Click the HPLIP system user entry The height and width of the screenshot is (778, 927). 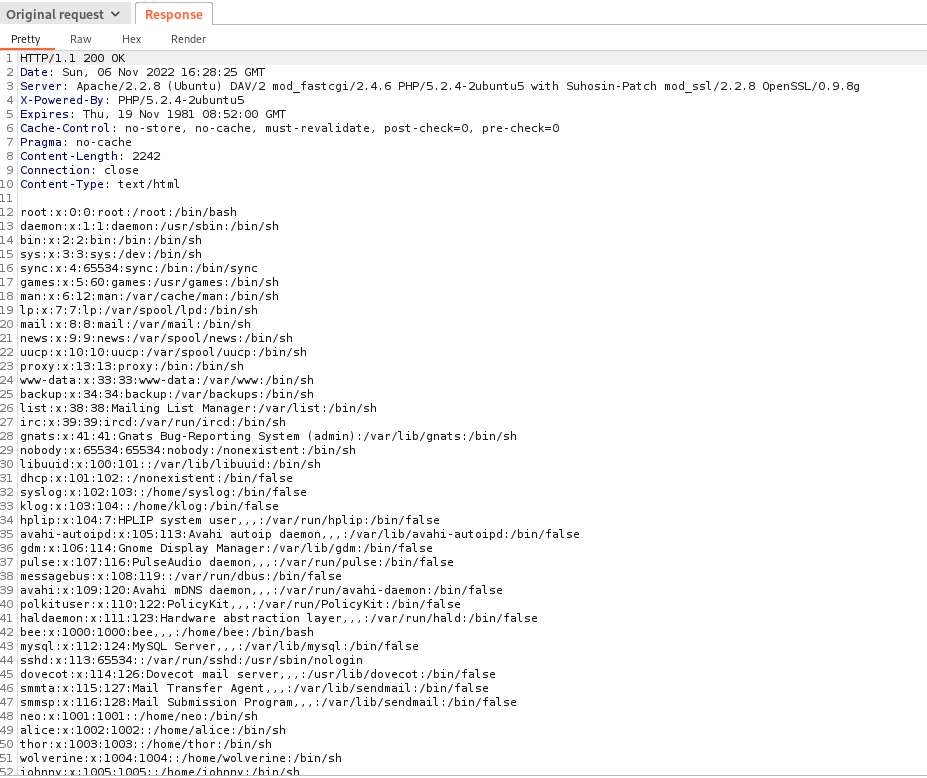coord(230,520)
